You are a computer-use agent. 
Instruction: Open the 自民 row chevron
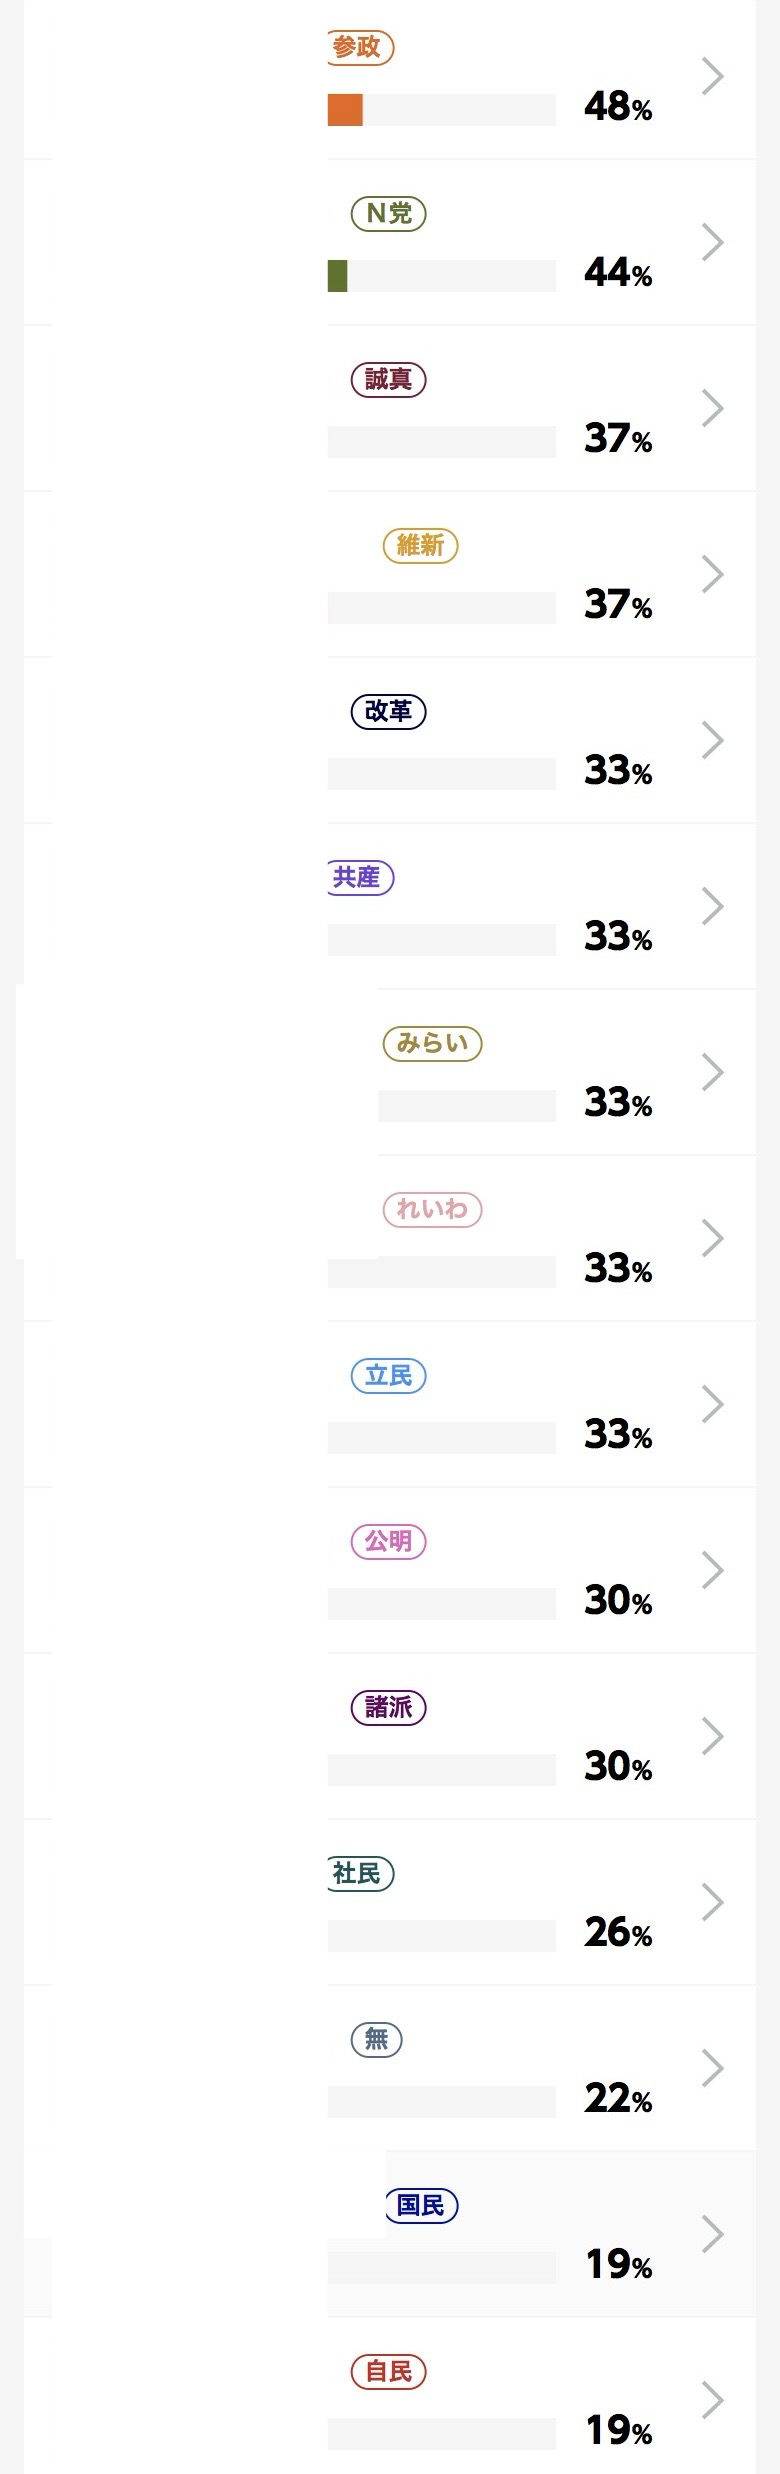point(712,2400)
